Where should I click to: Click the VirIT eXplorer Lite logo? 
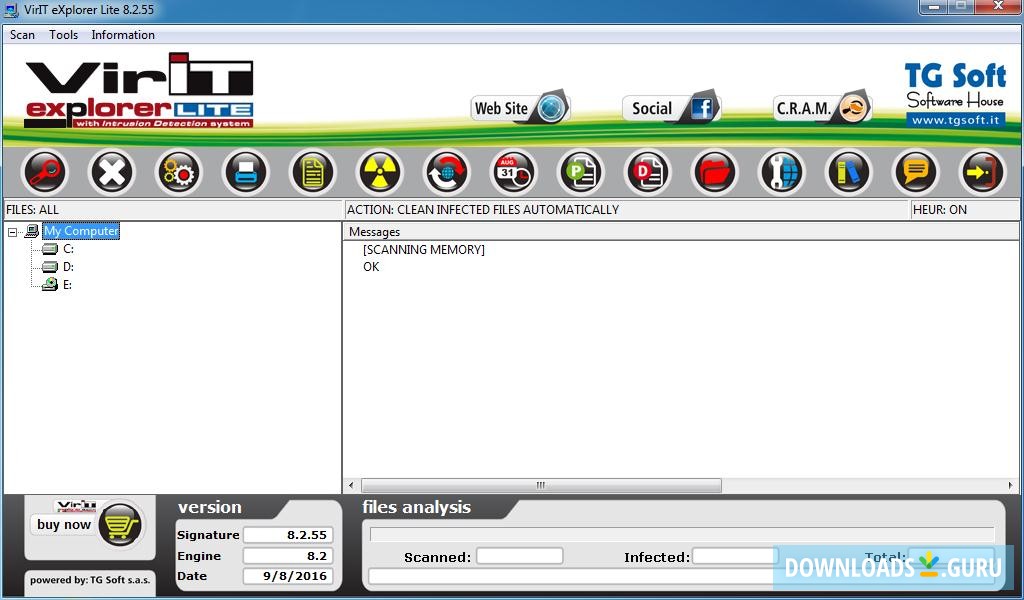tap(138, 91)
